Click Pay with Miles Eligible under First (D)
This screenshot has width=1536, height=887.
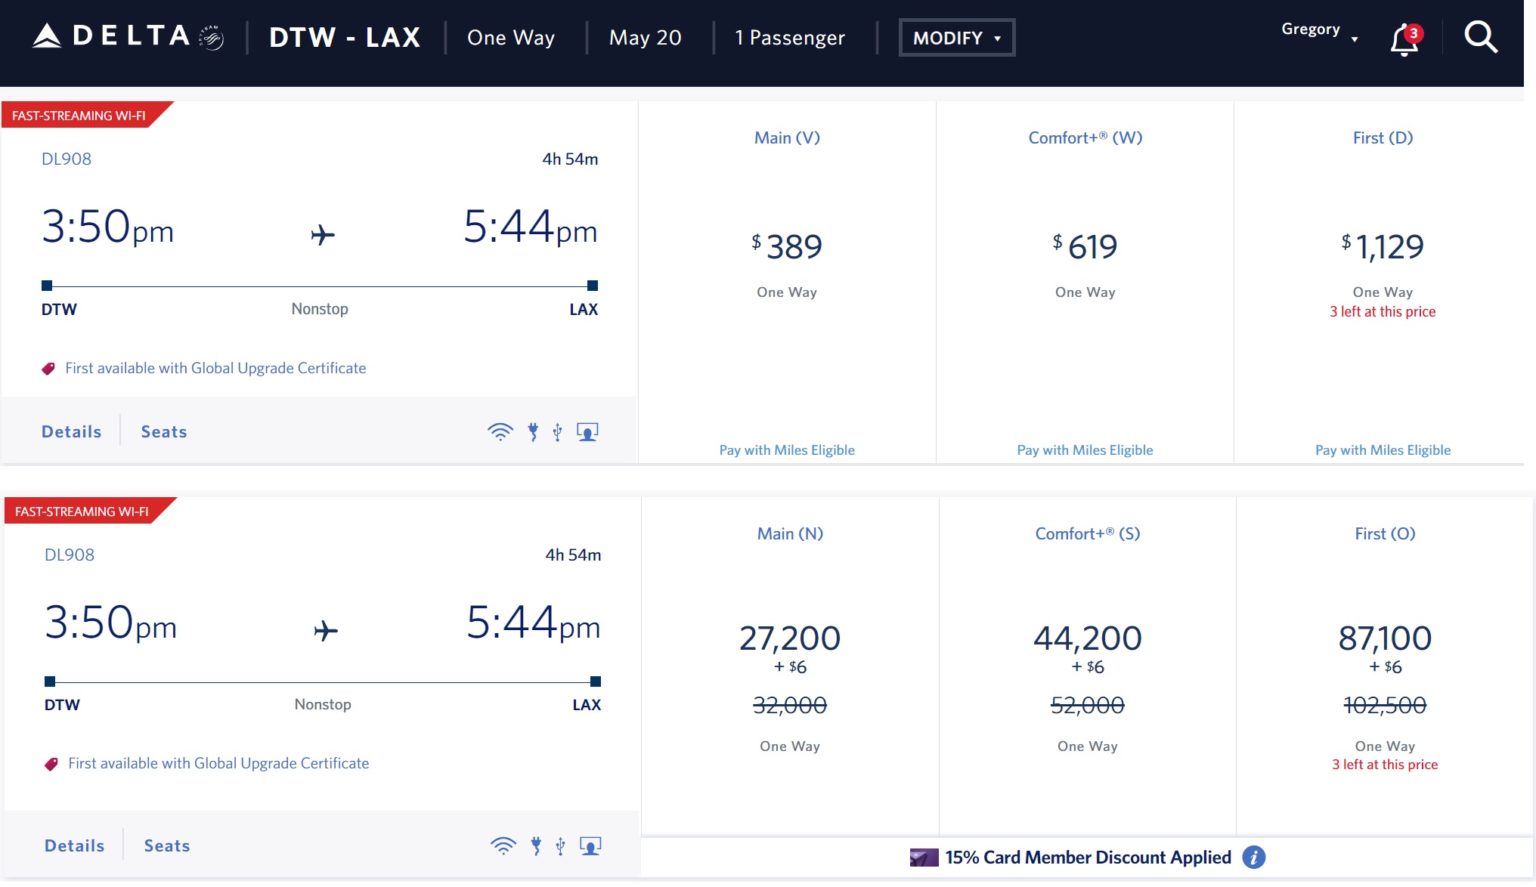coord(1383,449)
